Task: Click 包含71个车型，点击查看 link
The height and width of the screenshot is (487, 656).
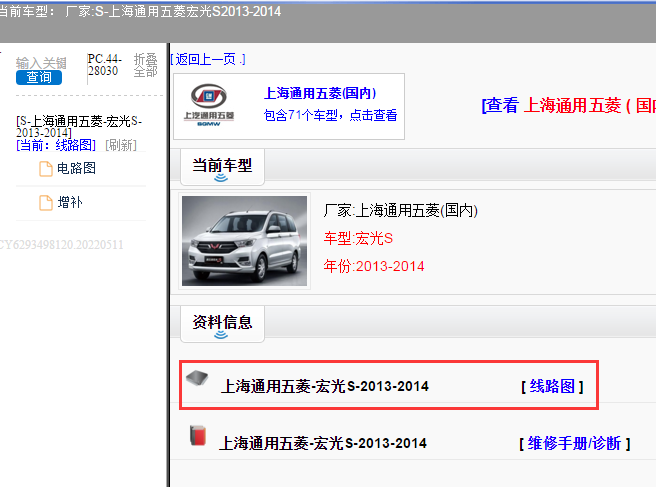Action: pyautogui.click(x=331, y=115)
